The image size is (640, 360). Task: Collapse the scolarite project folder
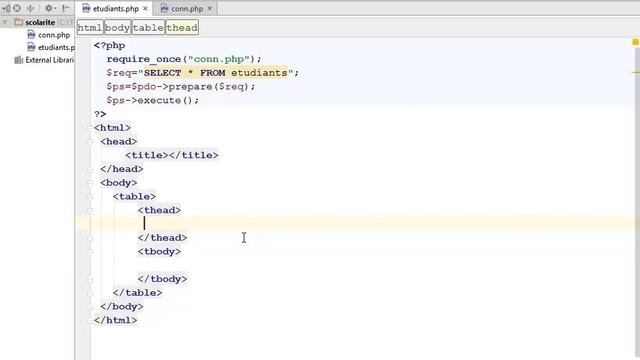(5, 22)
